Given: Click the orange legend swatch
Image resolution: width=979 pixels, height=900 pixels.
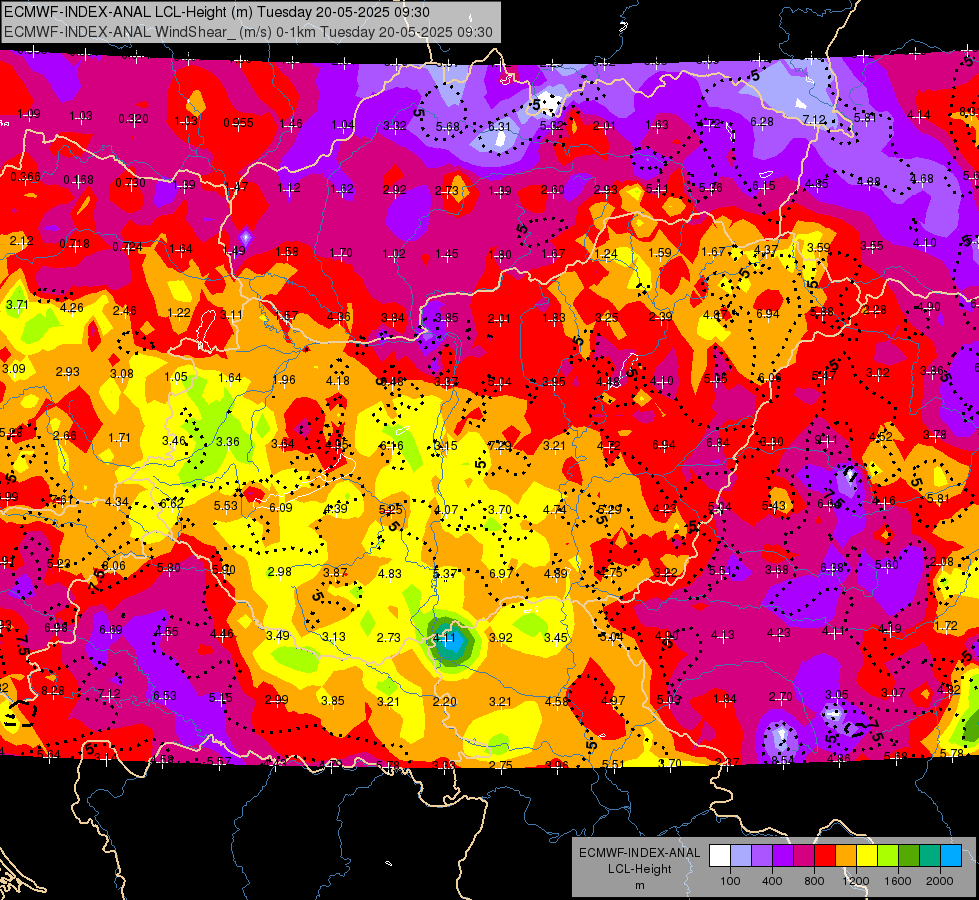Looking at the screenshot, I should coord(846,856).
